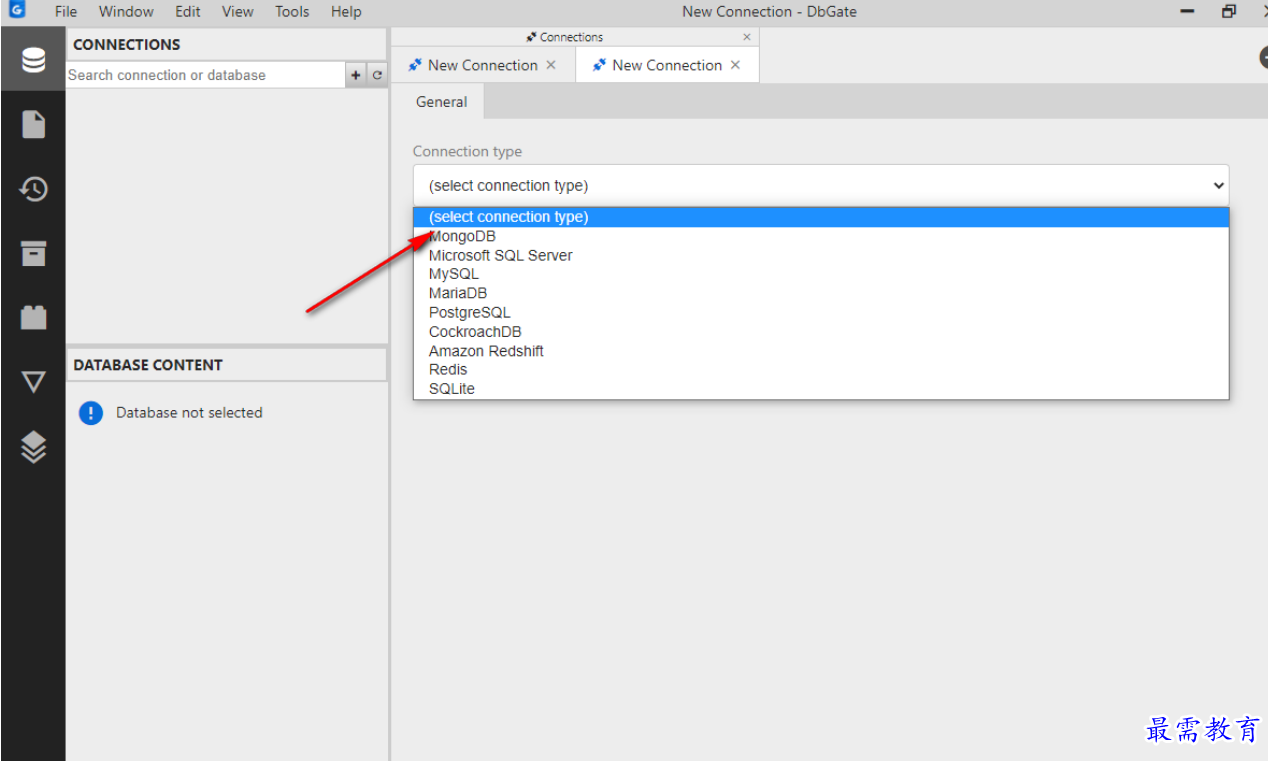The height and width of the screenshot is (761, 1268).
Task: Open the Edit menu
Action: [x=187, y=12]
